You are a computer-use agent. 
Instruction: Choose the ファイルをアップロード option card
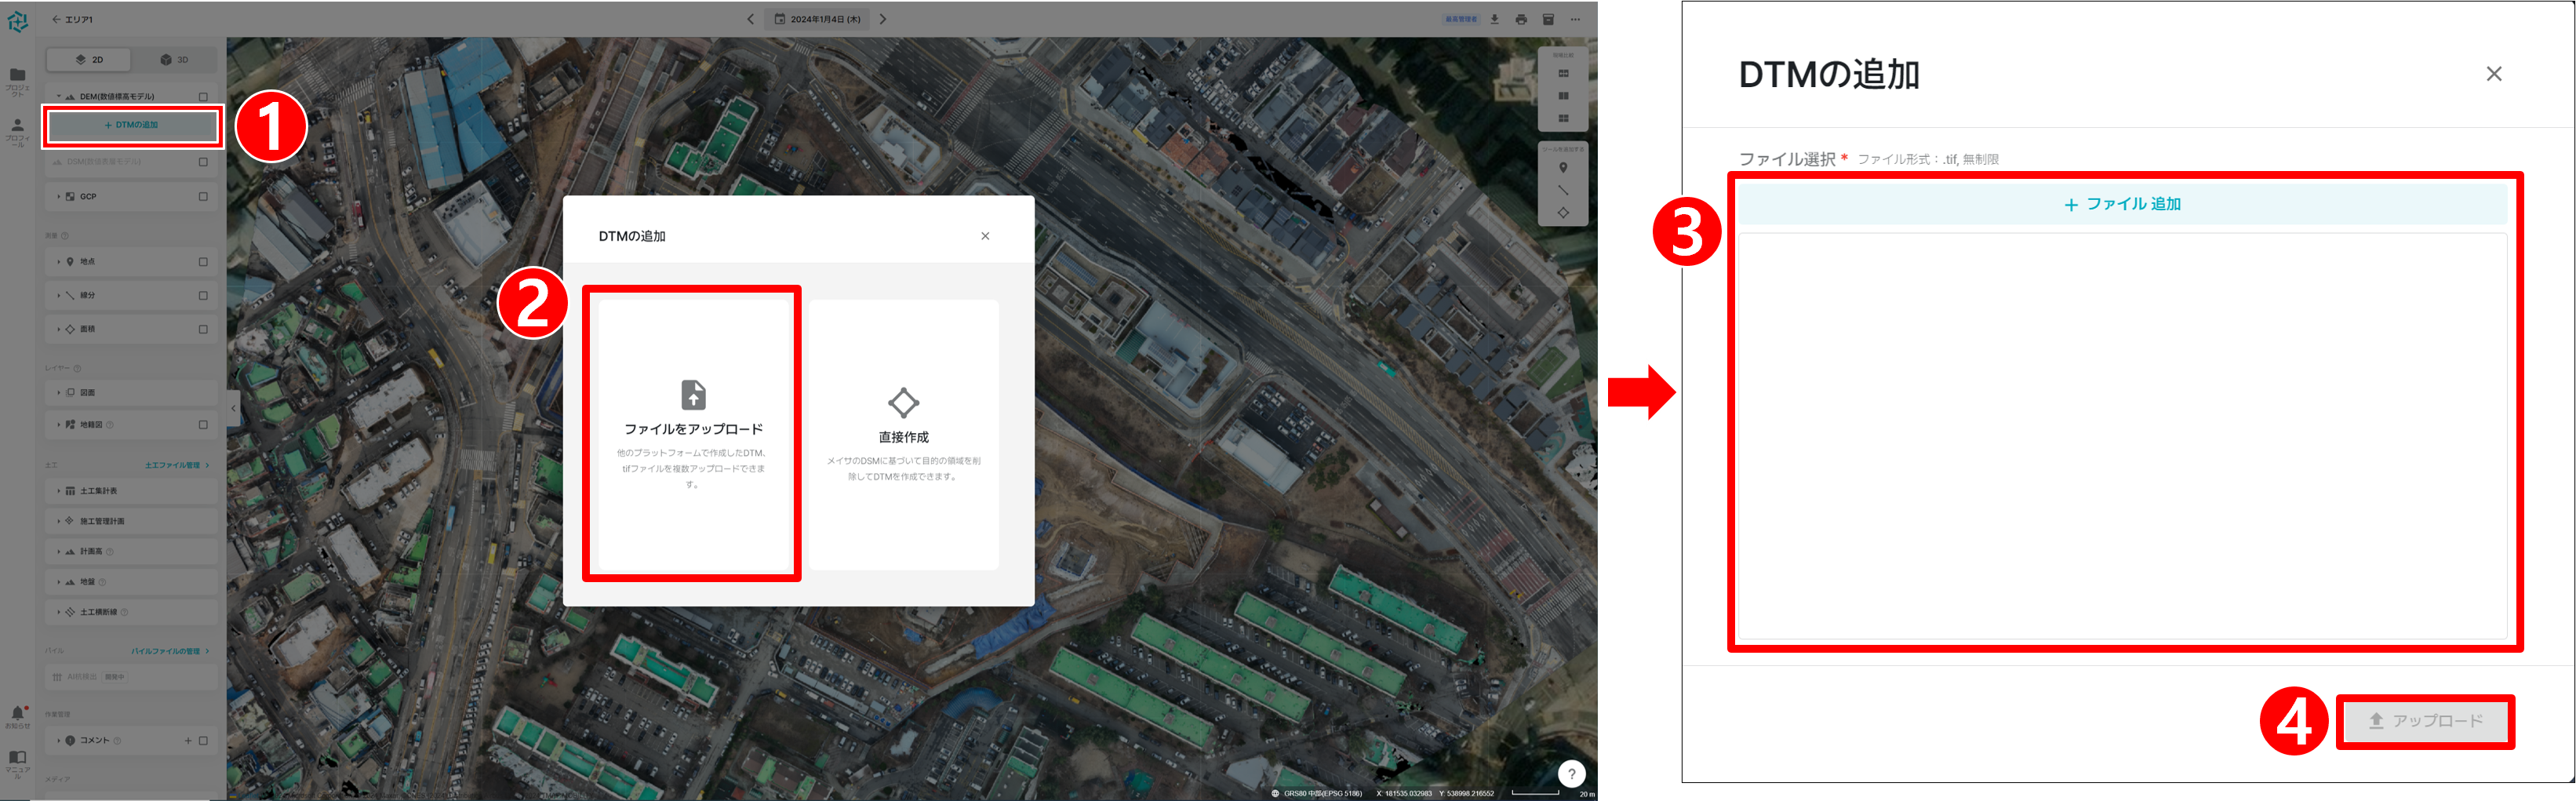click(x=693, y=433)
